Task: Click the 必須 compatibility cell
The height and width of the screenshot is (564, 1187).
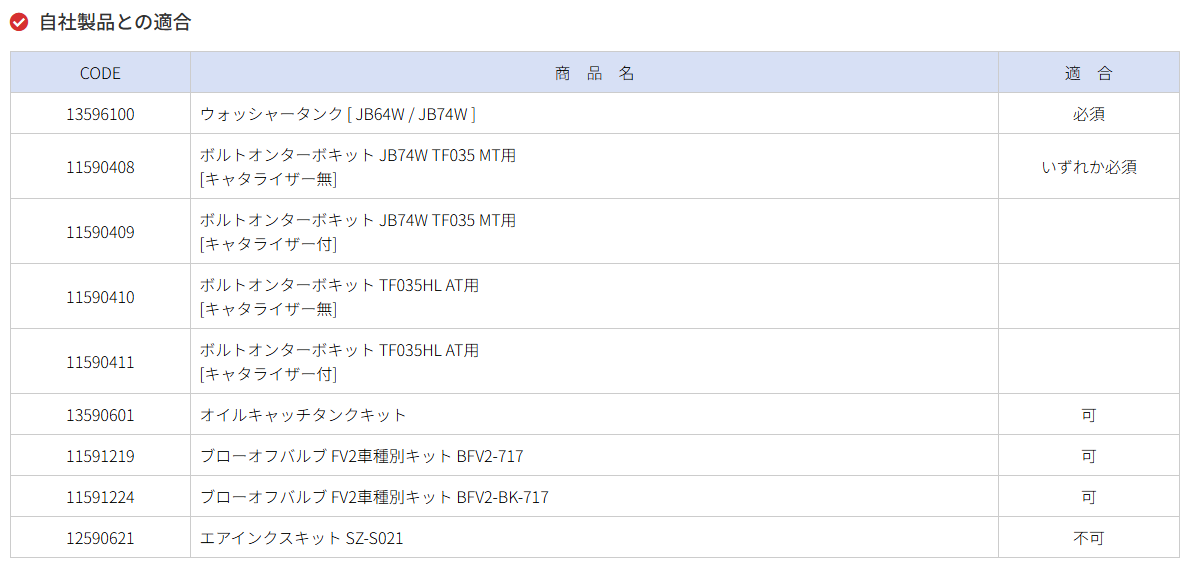Action: [1088, 114]
